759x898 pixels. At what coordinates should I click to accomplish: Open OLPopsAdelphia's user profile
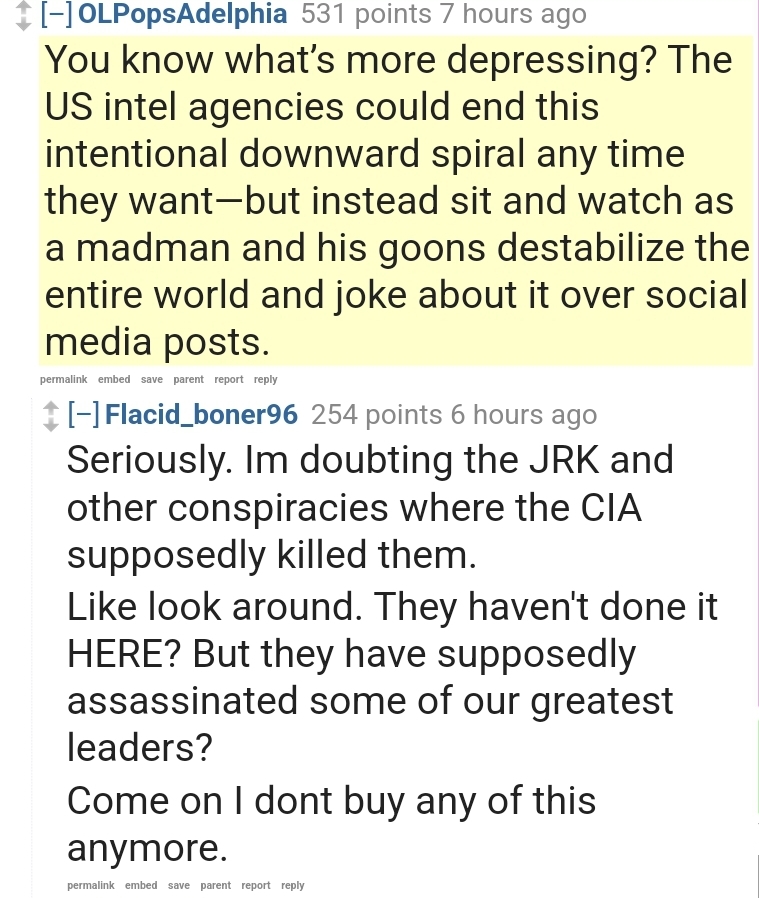(182, 14)
